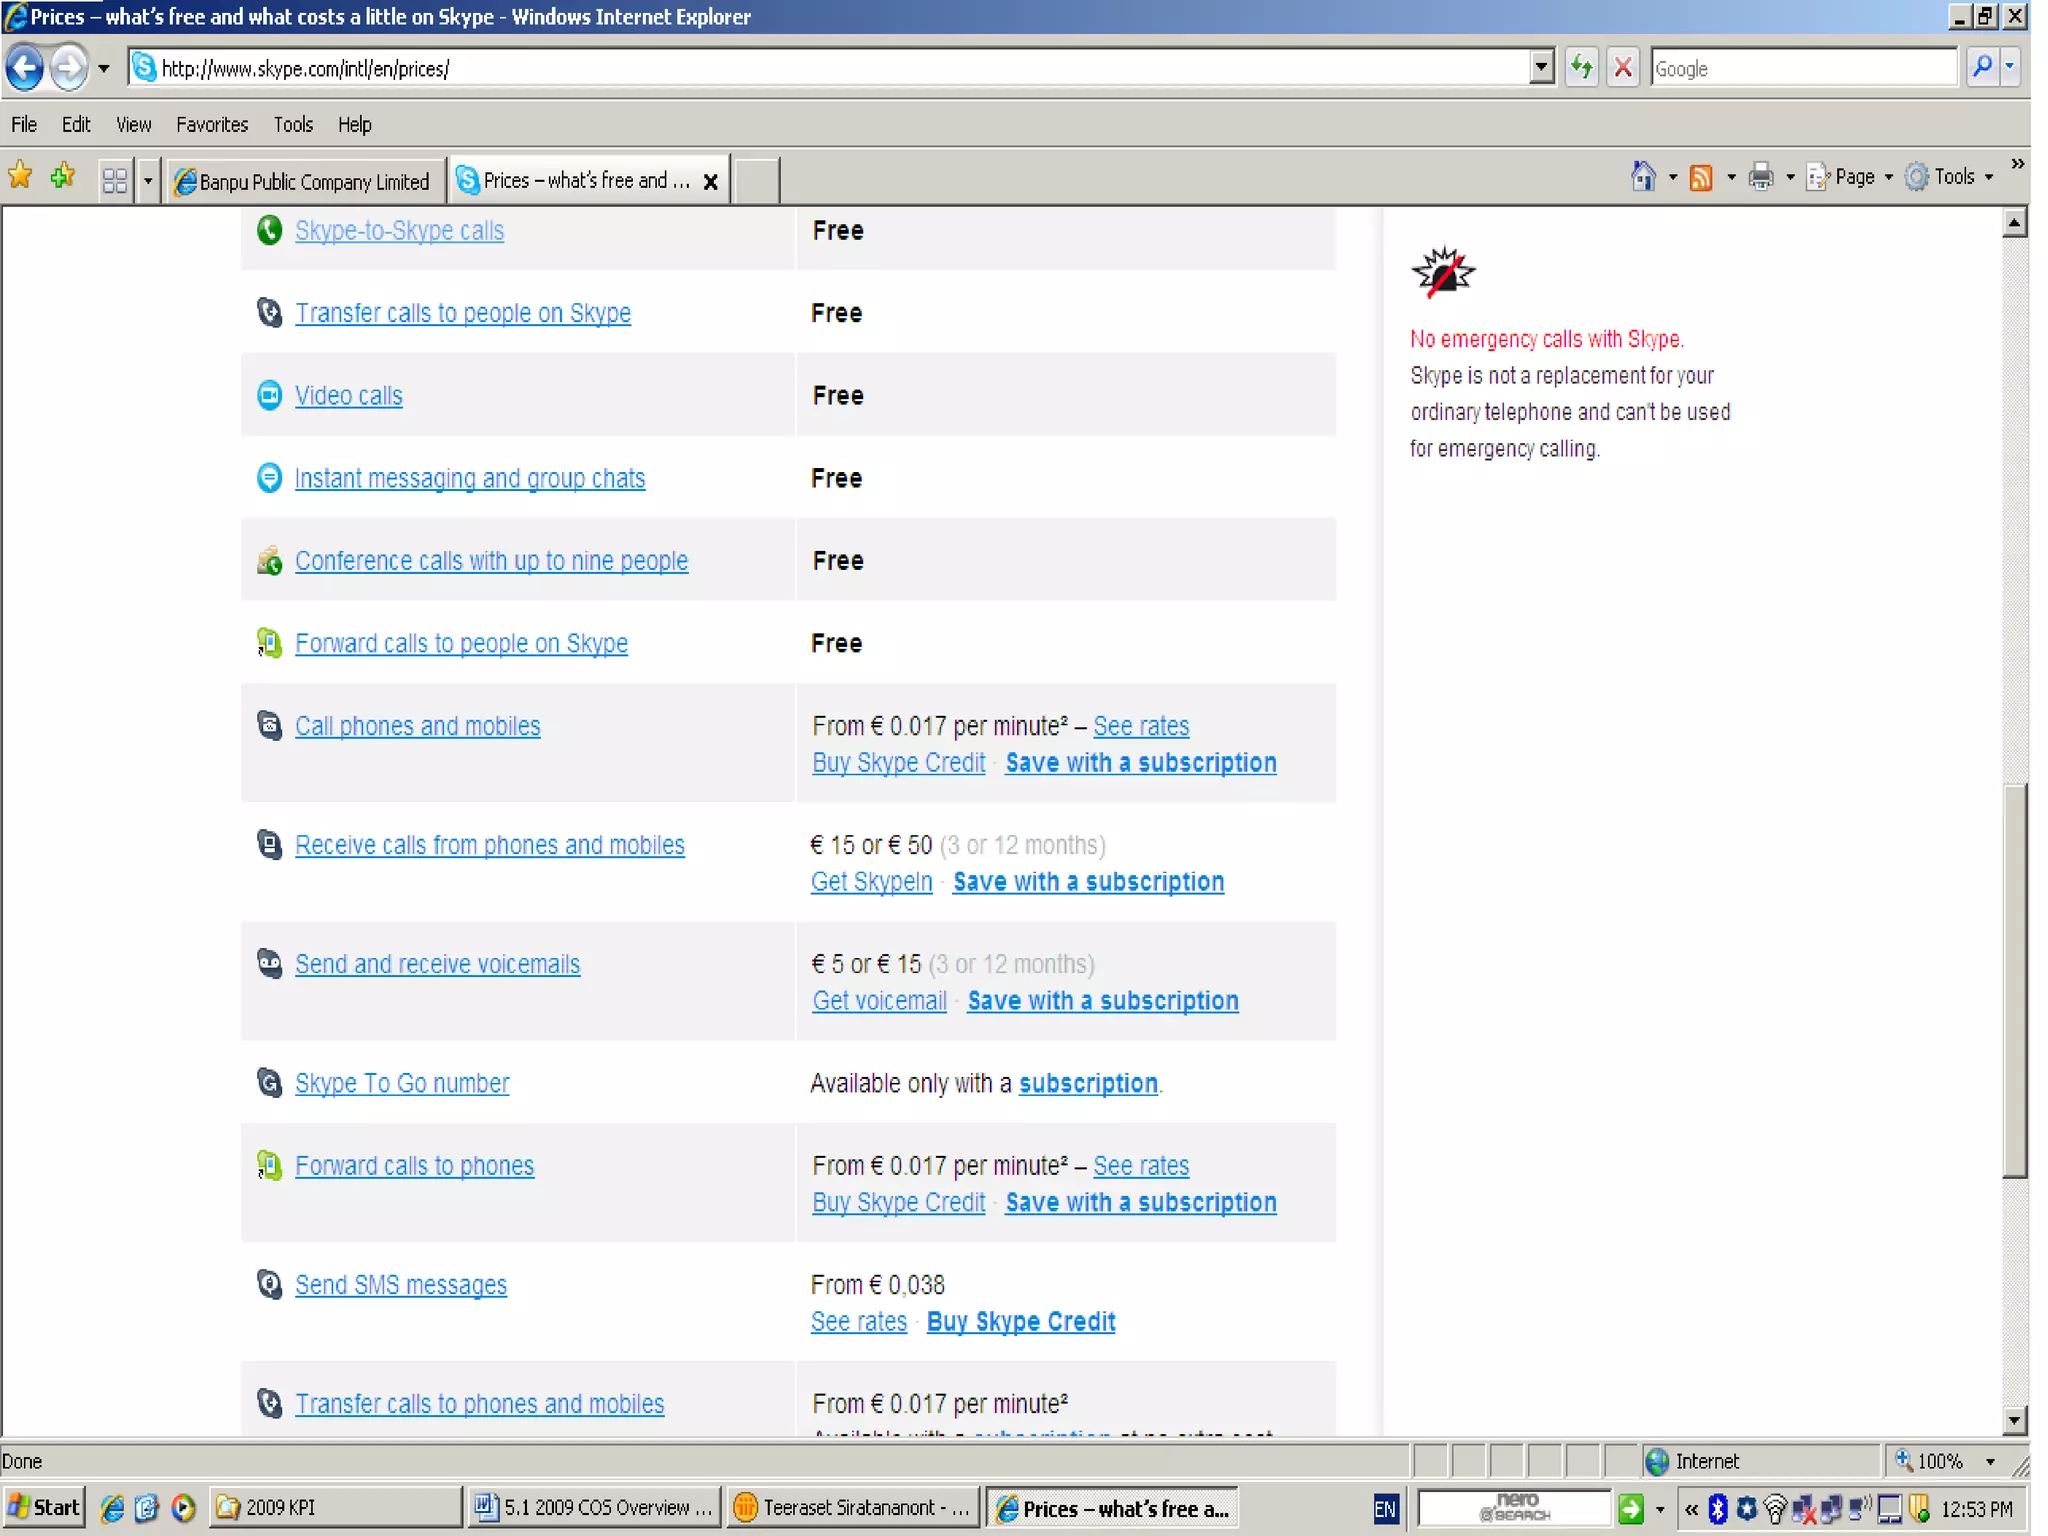
Task: Click the Home page icon
Action: (1642, 177)
